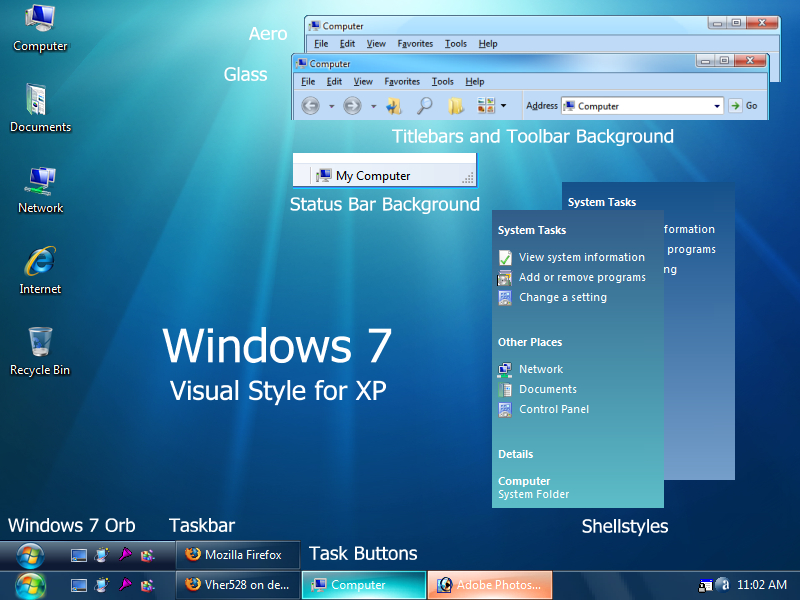Image resolution: width=800 pixels, height=600 pixels.
Task: Click the bottom Windows 7 start orb
Action: point(30,586)
